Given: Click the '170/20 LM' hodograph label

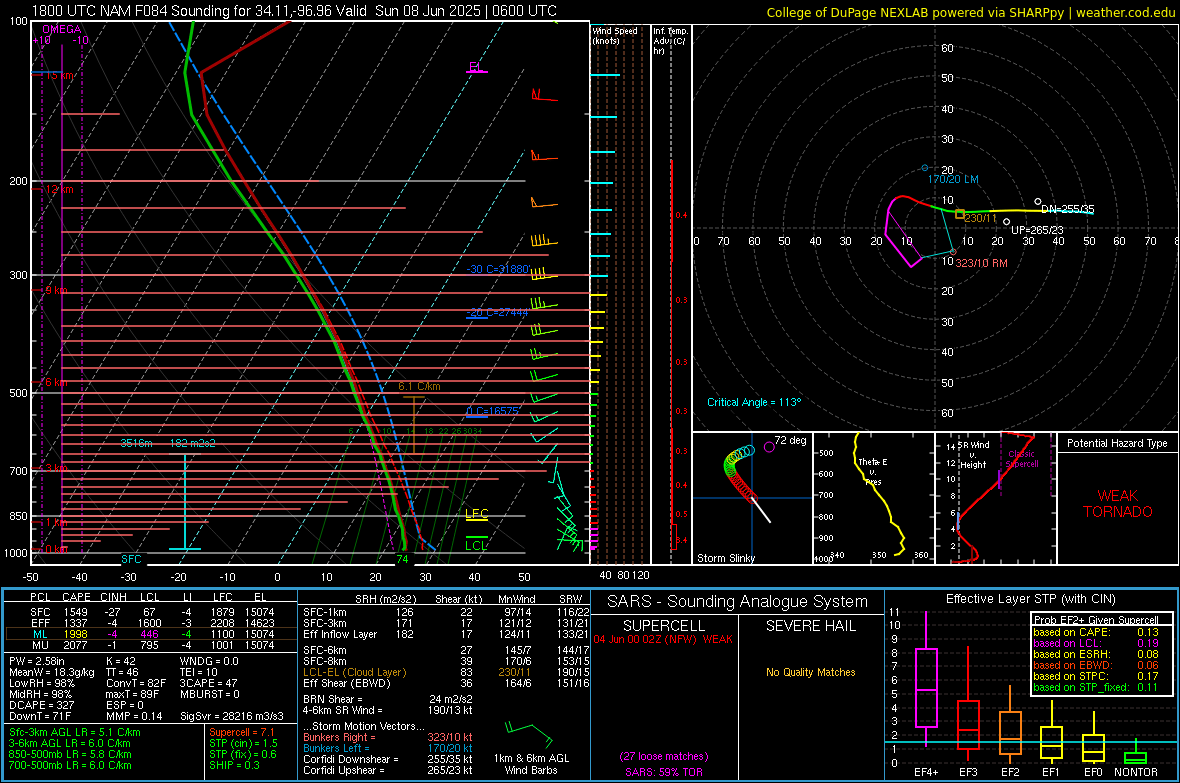Looking at the screenshot, I should coord(953,179).
